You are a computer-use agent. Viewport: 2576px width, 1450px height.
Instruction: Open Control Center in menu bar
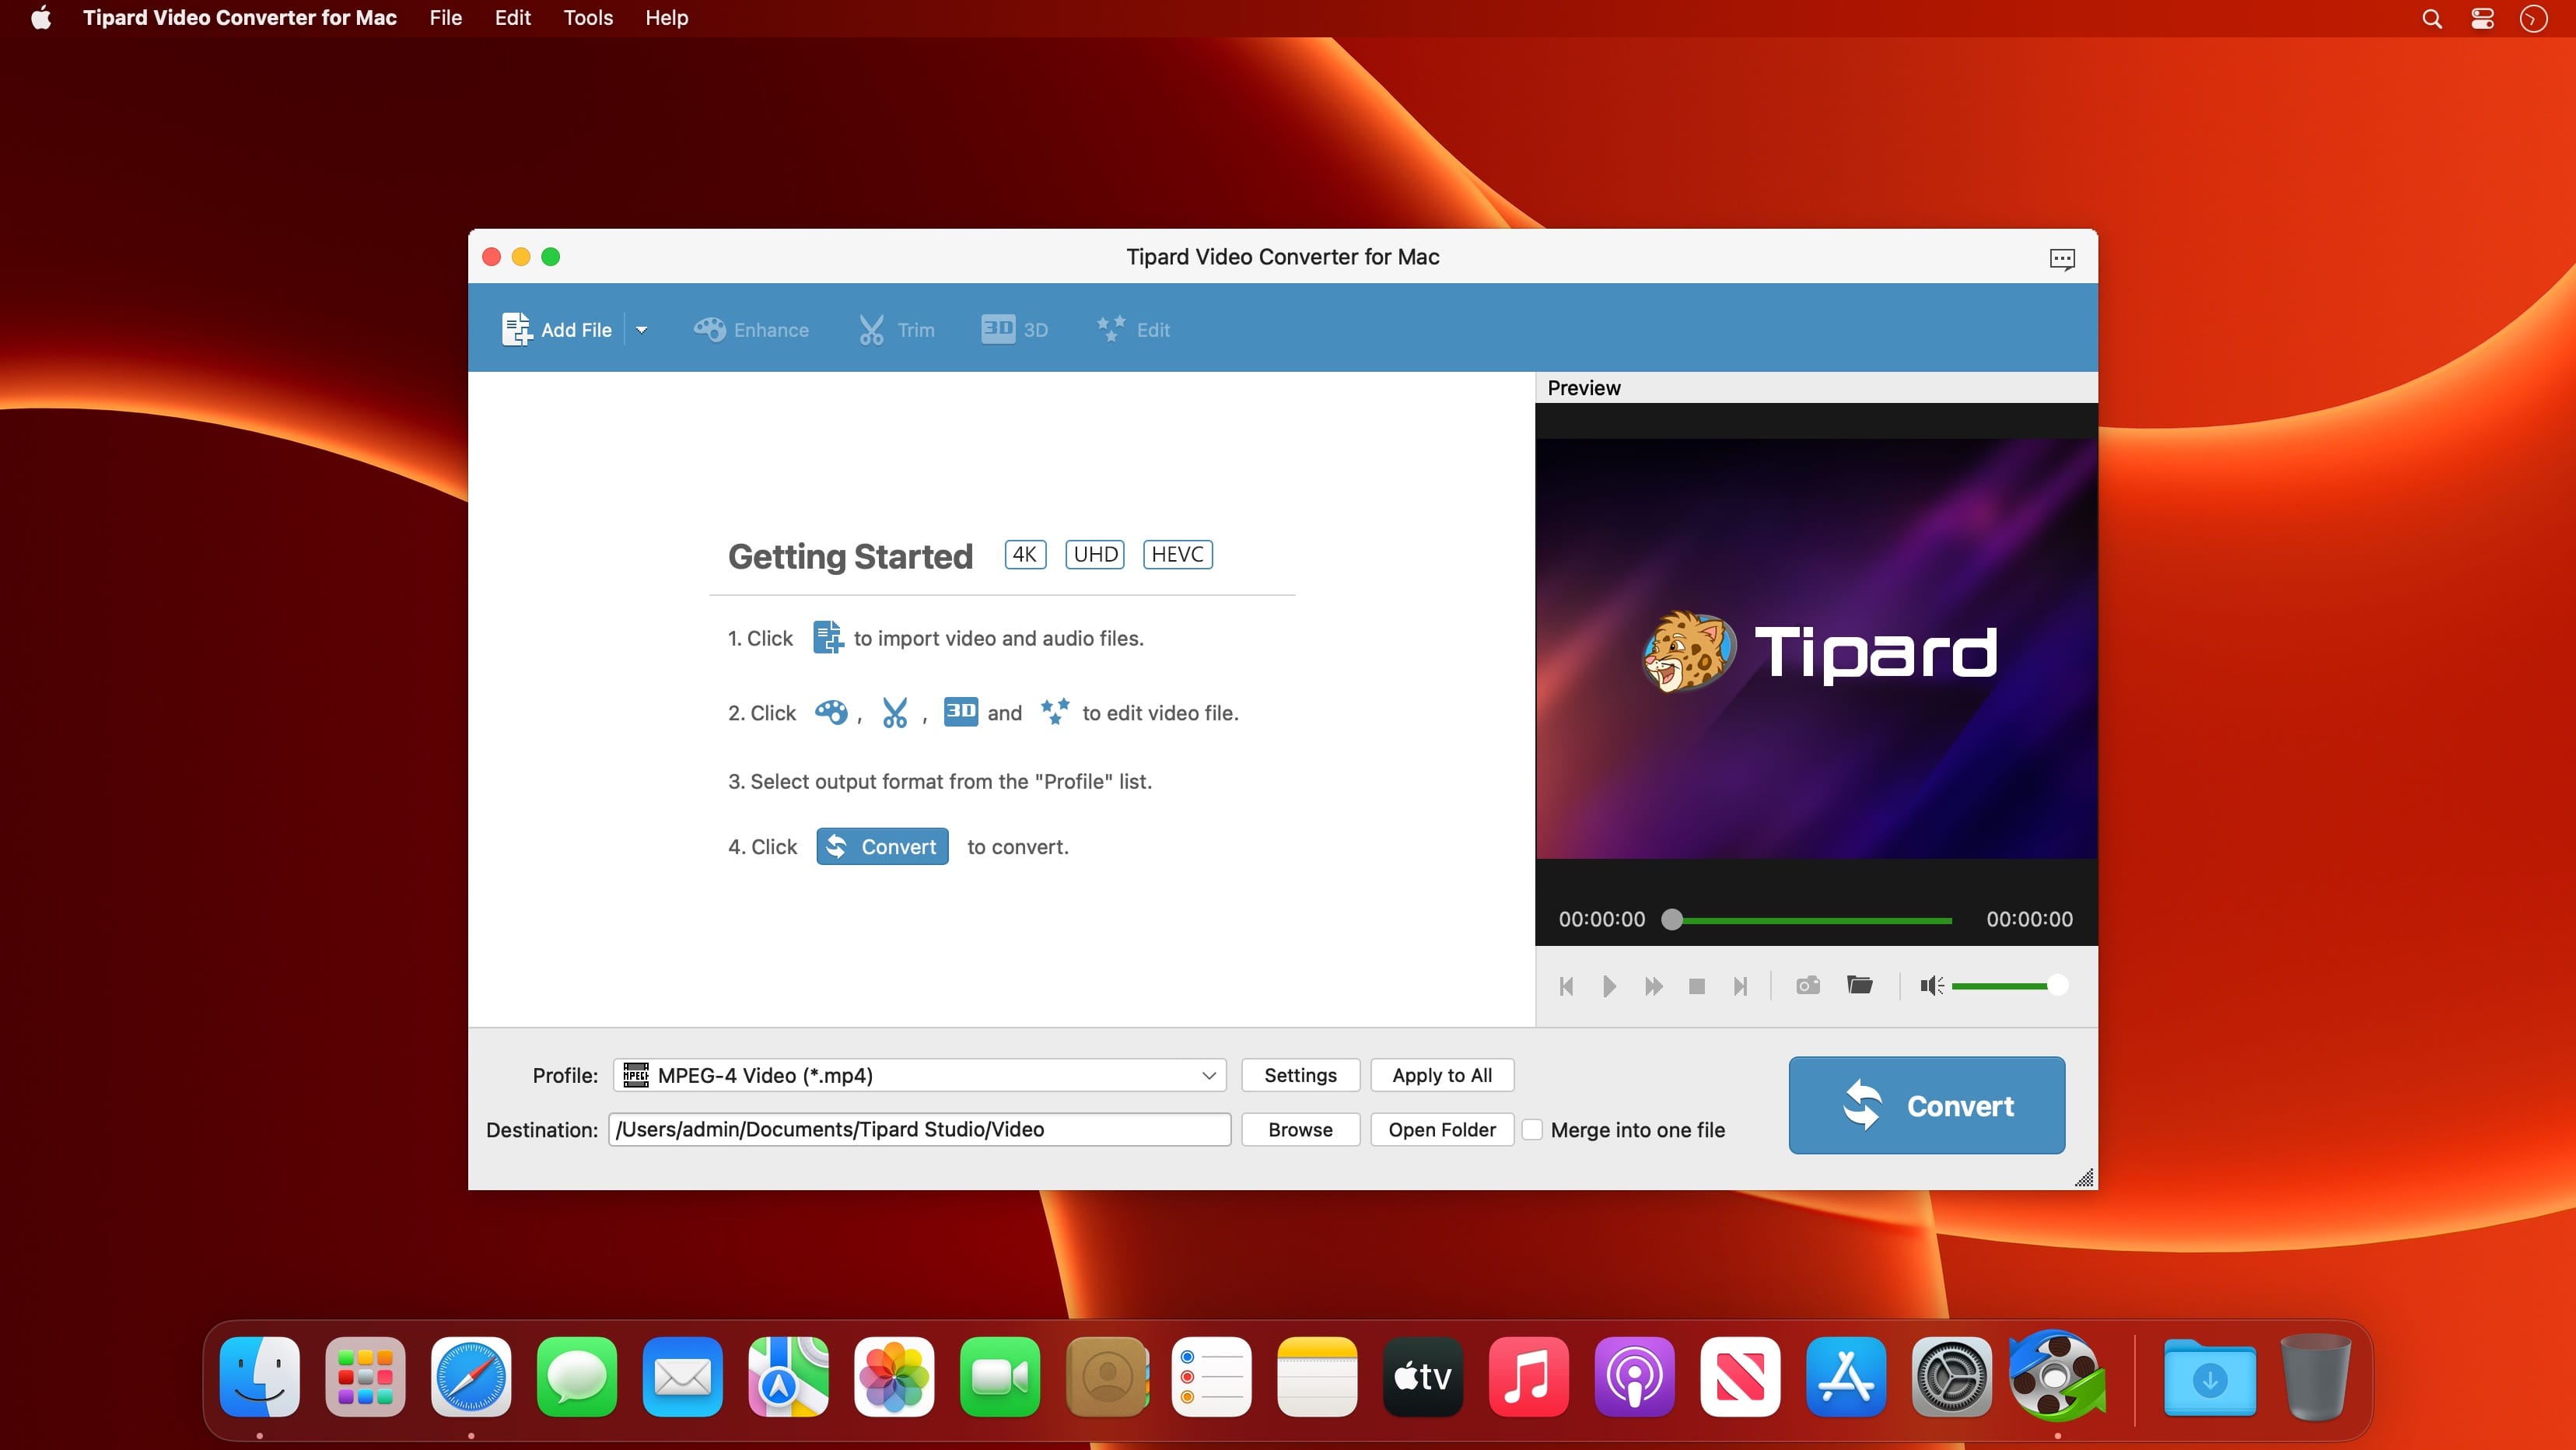(2482, 18)
